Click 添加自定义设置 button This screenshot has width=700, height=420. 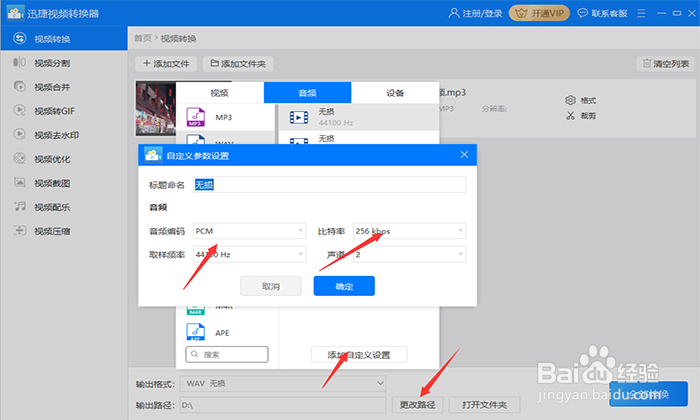coord(359,354)
